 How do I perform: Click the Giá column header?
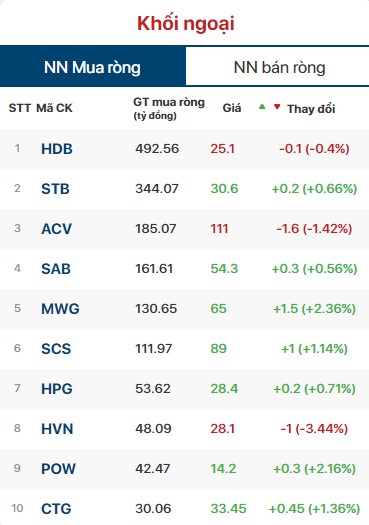coord(232,108)
